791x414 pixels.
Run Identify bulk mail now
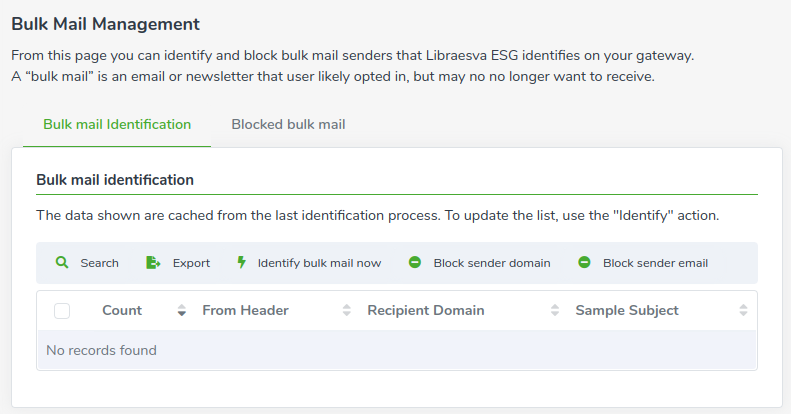(319, 263)
